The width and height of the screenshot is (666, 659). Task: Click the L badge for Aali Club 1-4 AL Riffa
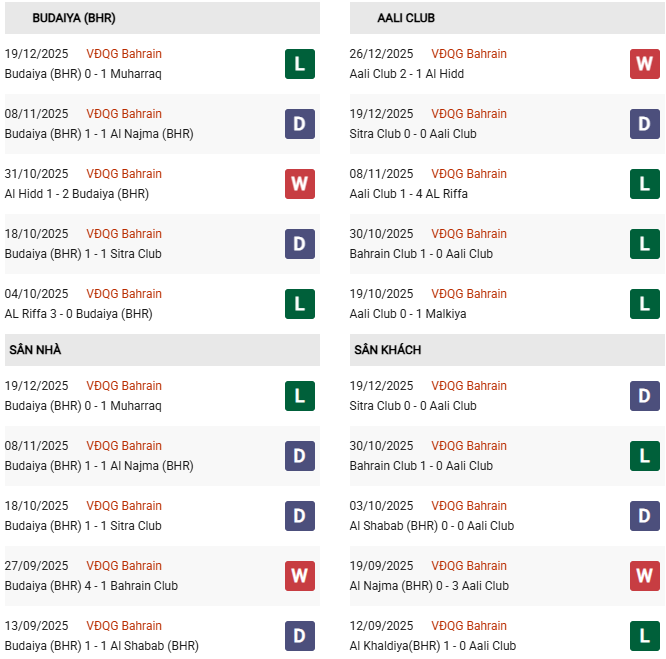click(645, 184)
